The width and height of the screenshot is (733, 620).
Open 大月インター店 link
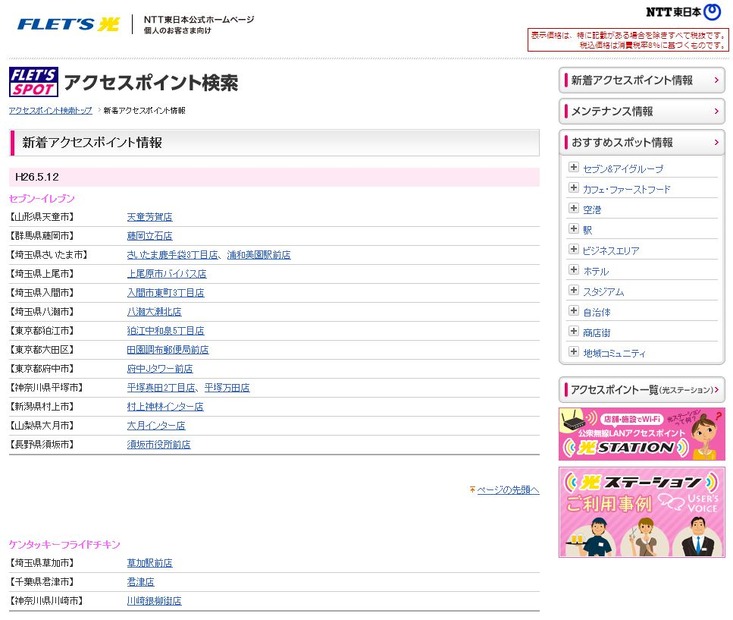coord(156,426)
